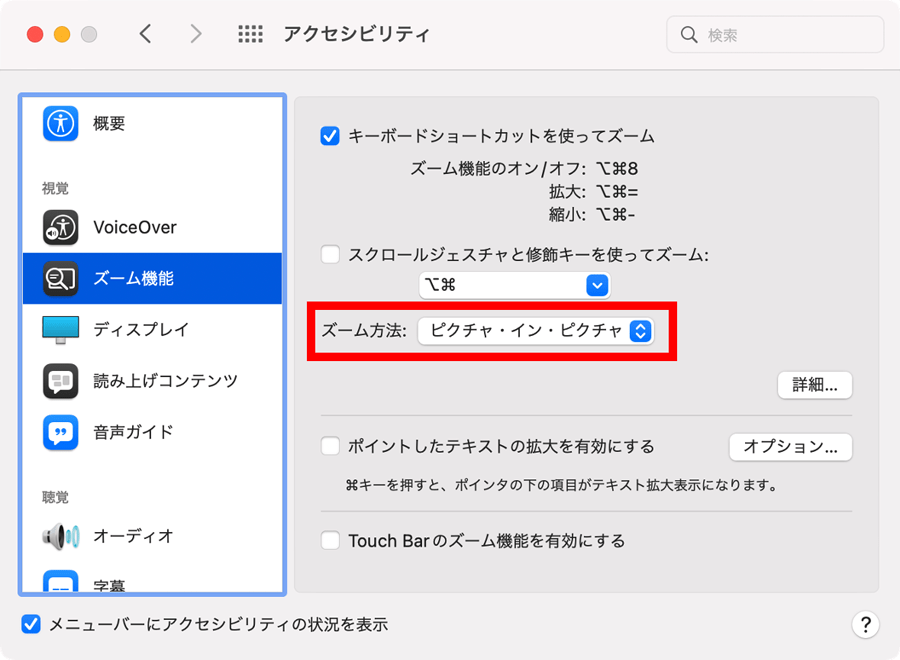Go forward with the right chevron
The width and height of the screenshot is (900, 660).
tap(196, 34)
